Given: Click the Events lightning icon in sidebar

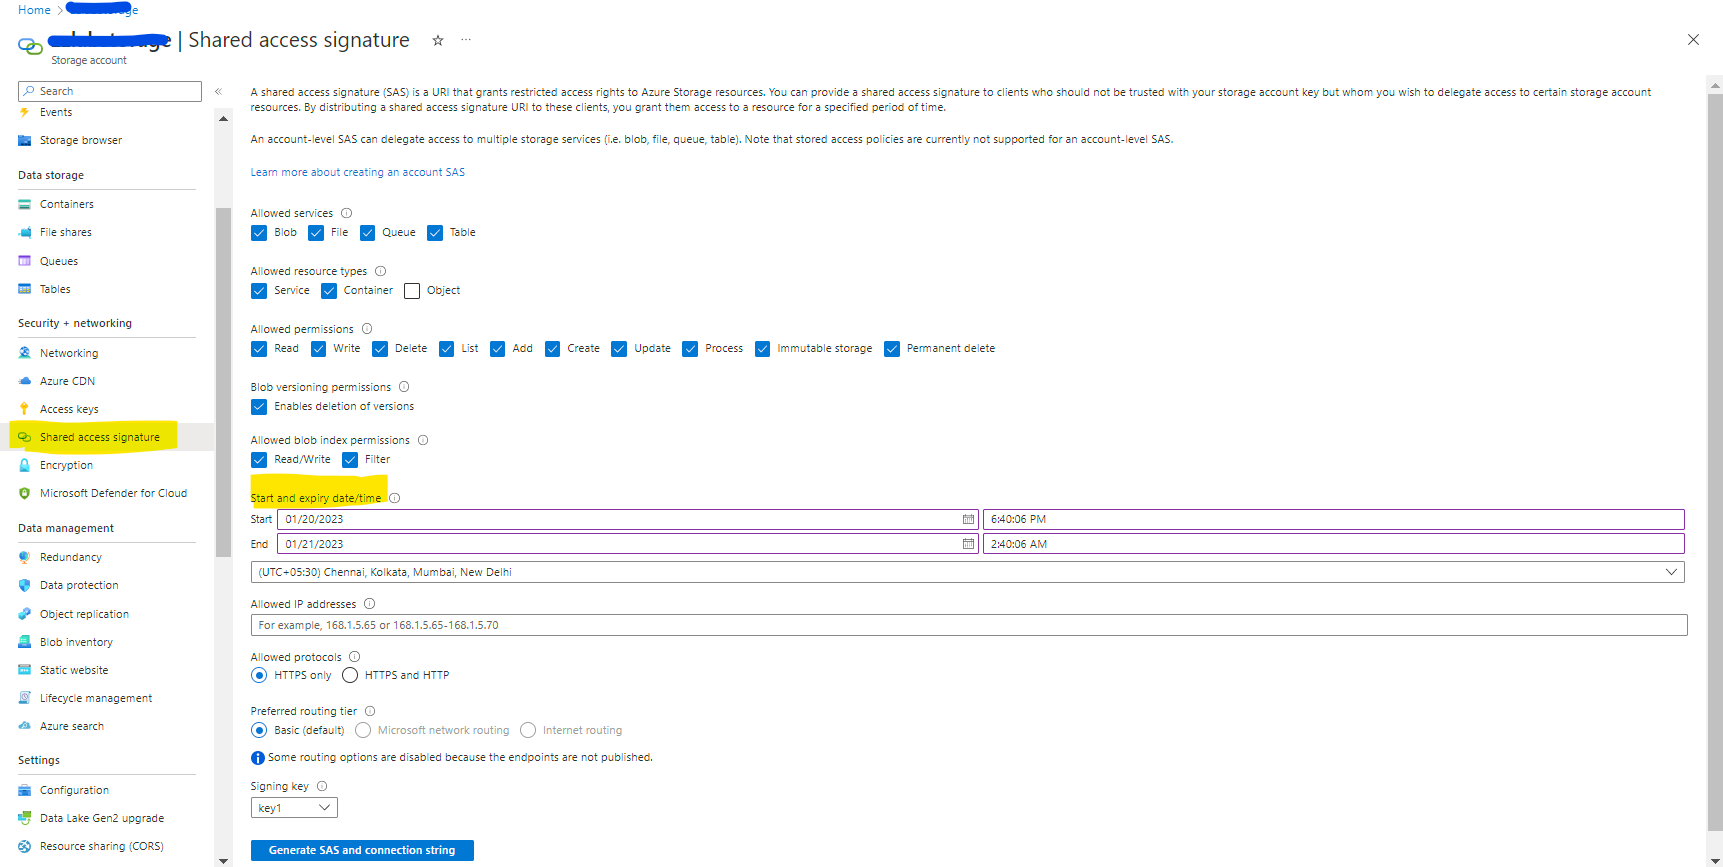Looking at the screenshot, I should (x=25, y=112).
